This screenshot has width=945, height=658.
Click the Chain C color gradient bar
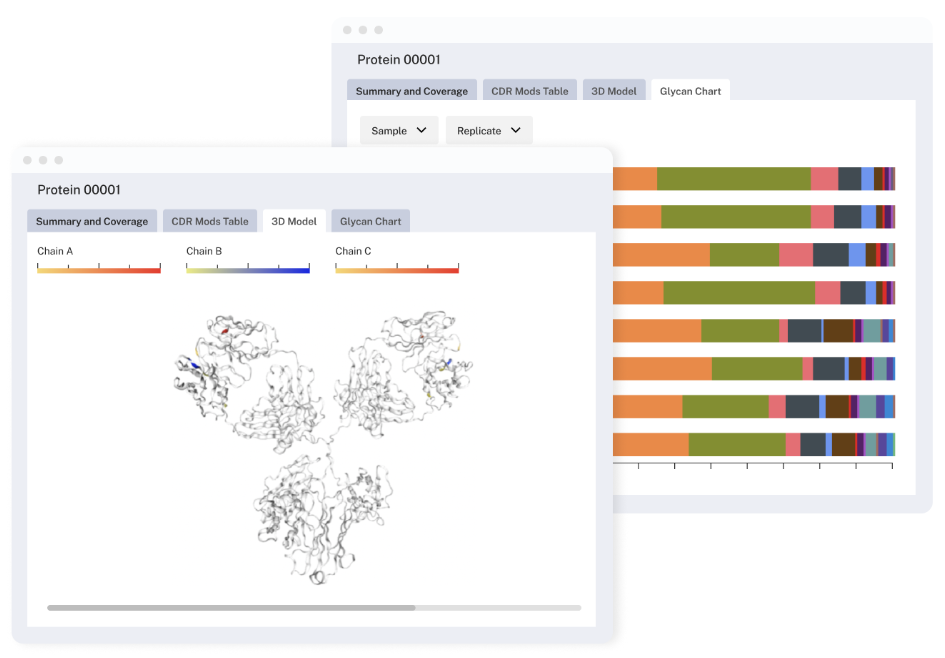397,270
